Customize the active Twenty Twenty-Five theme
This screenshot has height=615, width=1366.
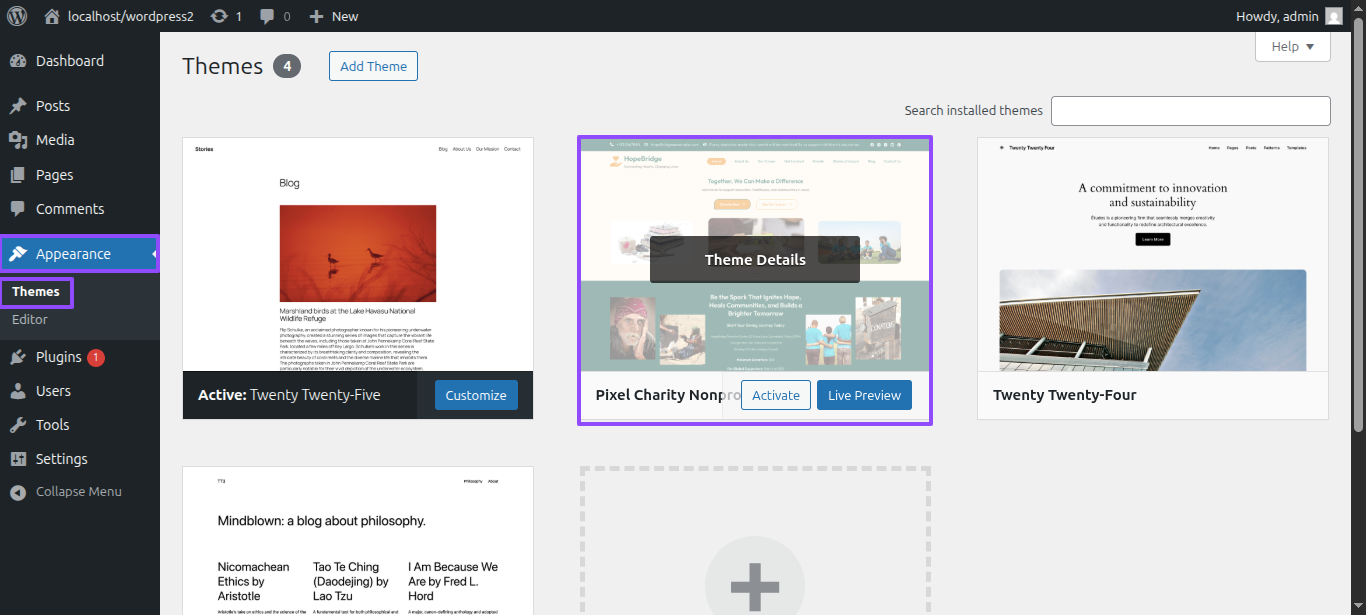476,395
